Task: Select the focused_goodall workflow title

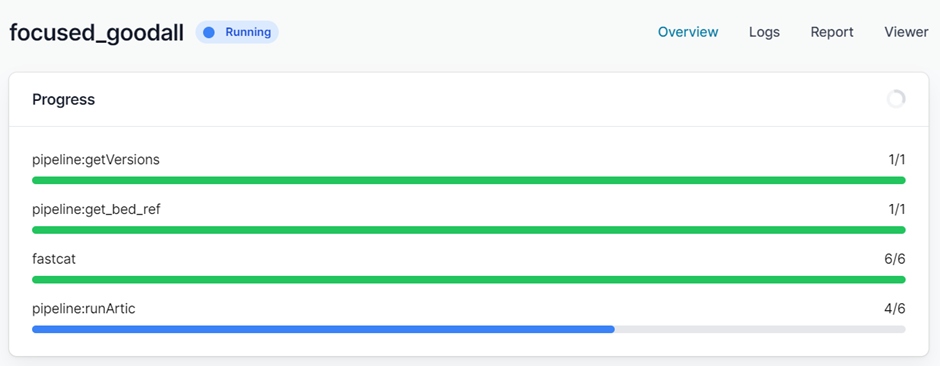Action: pyautogui.click(x=97, y=33)
